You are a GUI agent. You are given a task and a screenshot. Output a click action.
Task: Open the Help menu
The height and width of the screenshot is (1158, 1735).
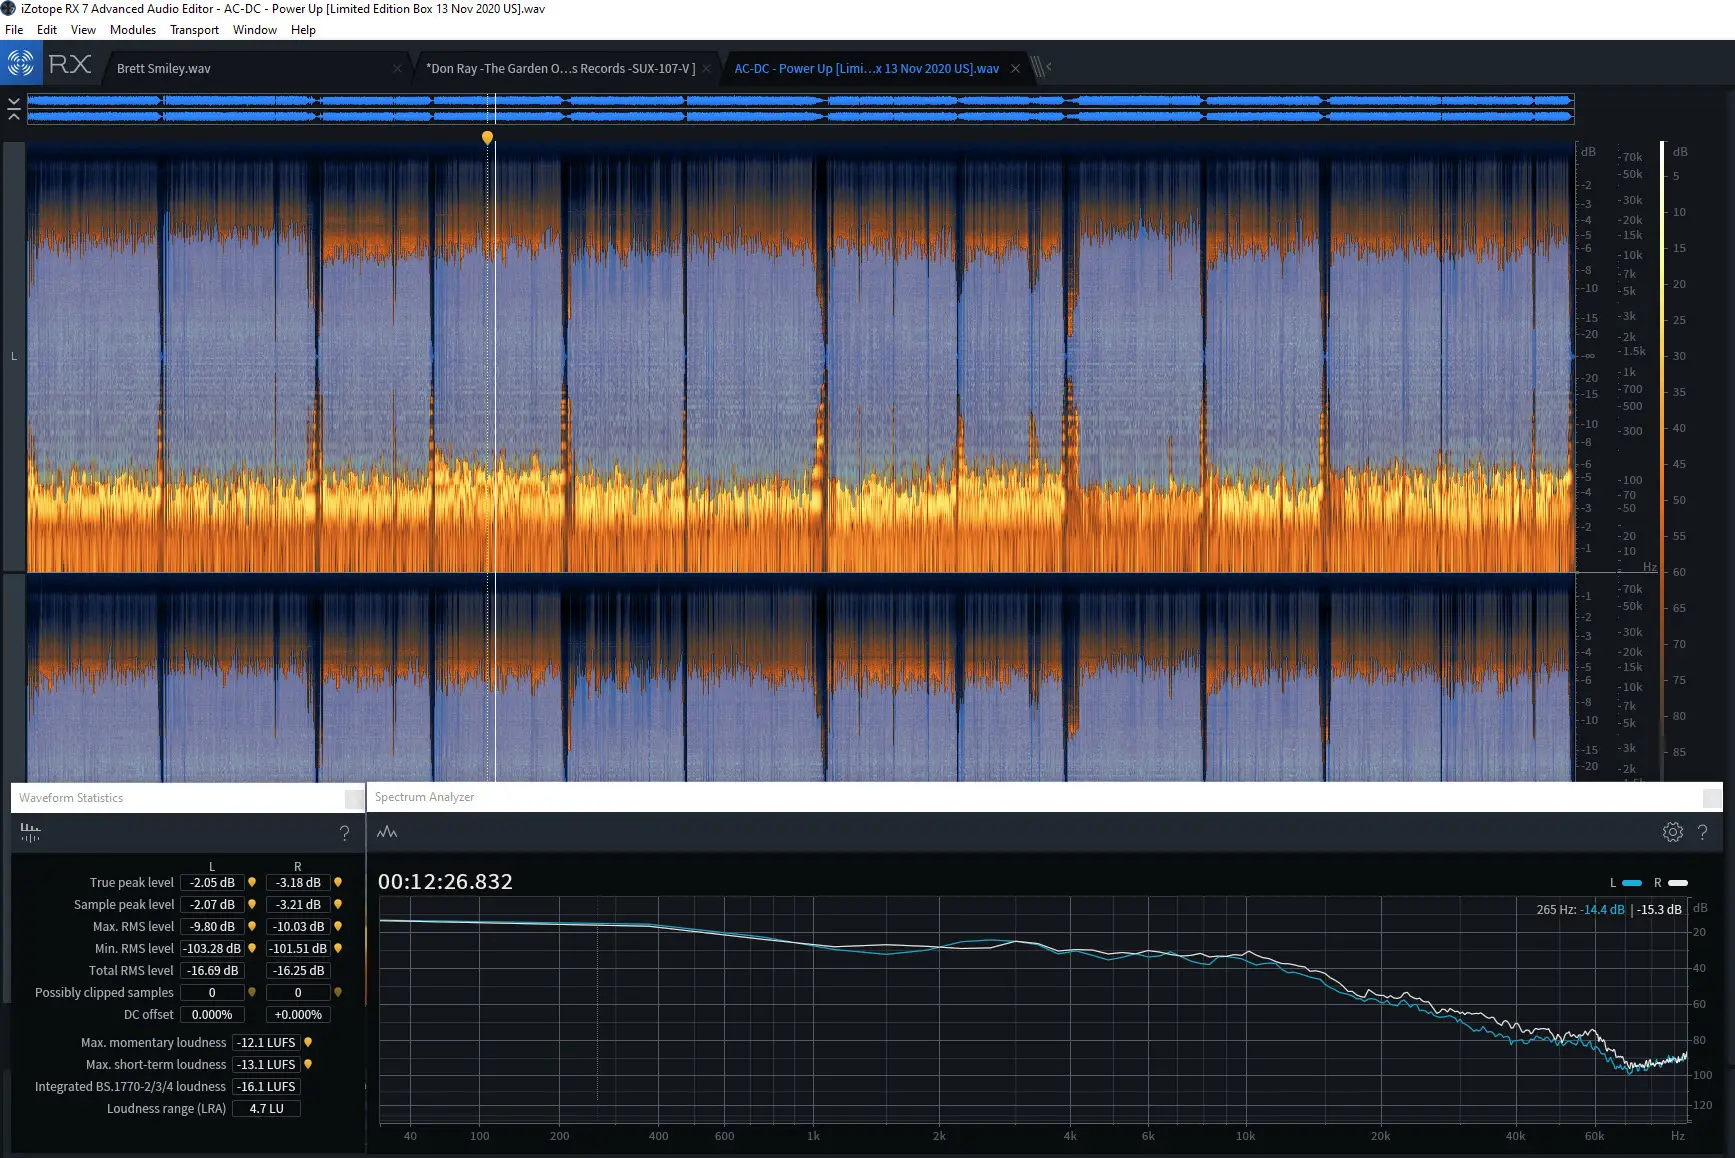[303, 30]
